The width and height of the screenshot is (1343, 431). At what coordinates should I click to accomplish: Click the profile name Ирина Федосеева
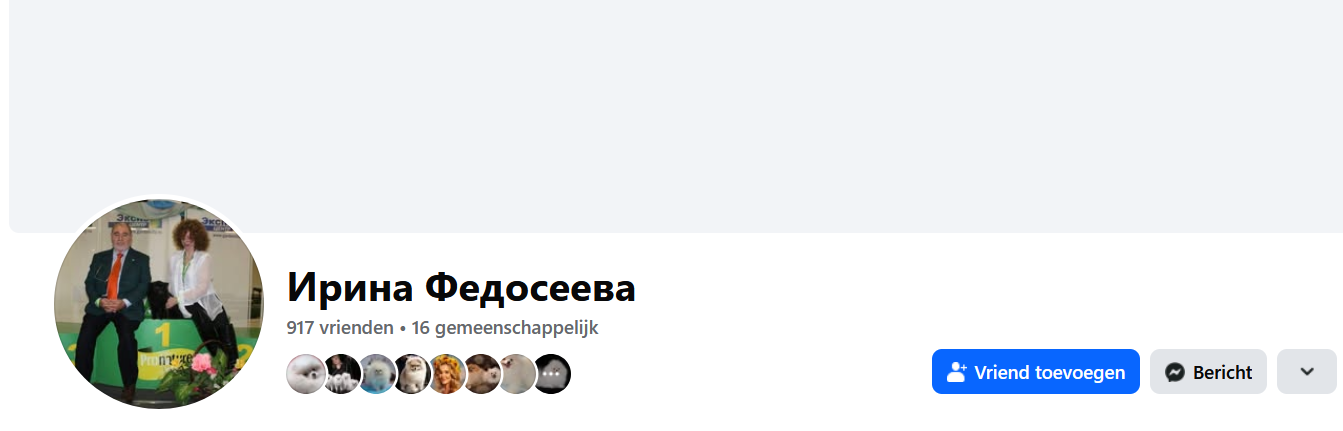(x=461, y=288)
